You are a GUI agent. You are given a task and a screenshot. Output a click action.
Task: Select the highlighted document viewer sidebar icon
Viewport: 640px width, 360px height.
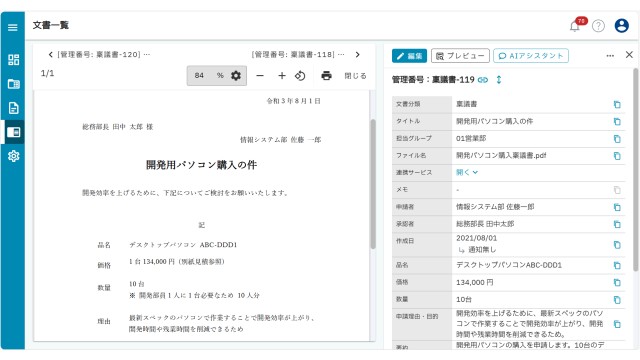[x=13, y=132]
